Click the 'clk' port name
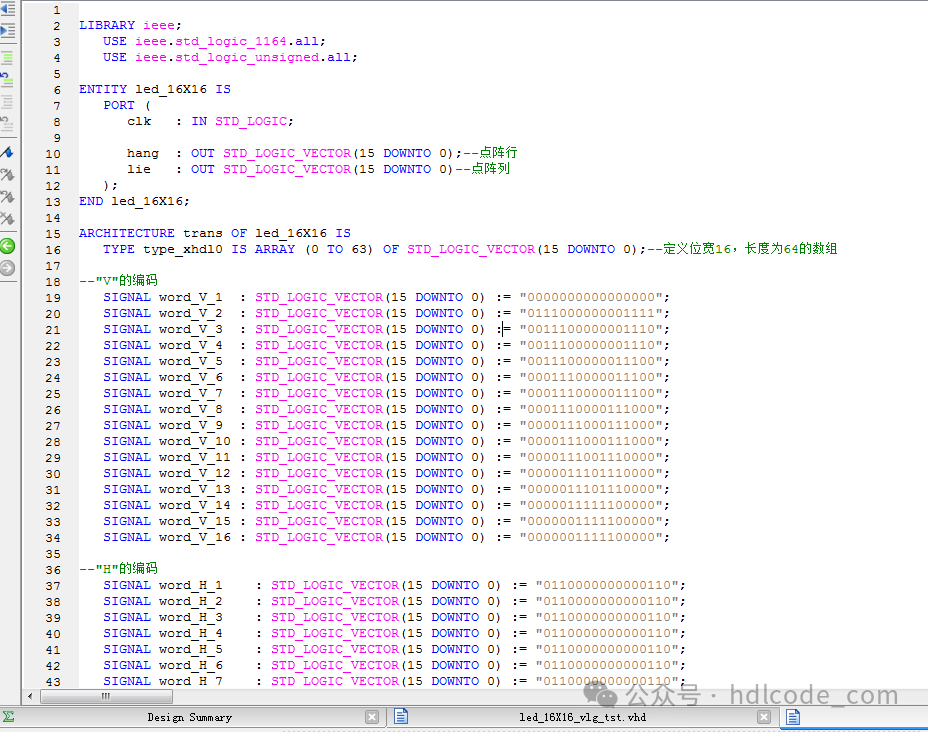928x732 pixels. tap(139, 121)
